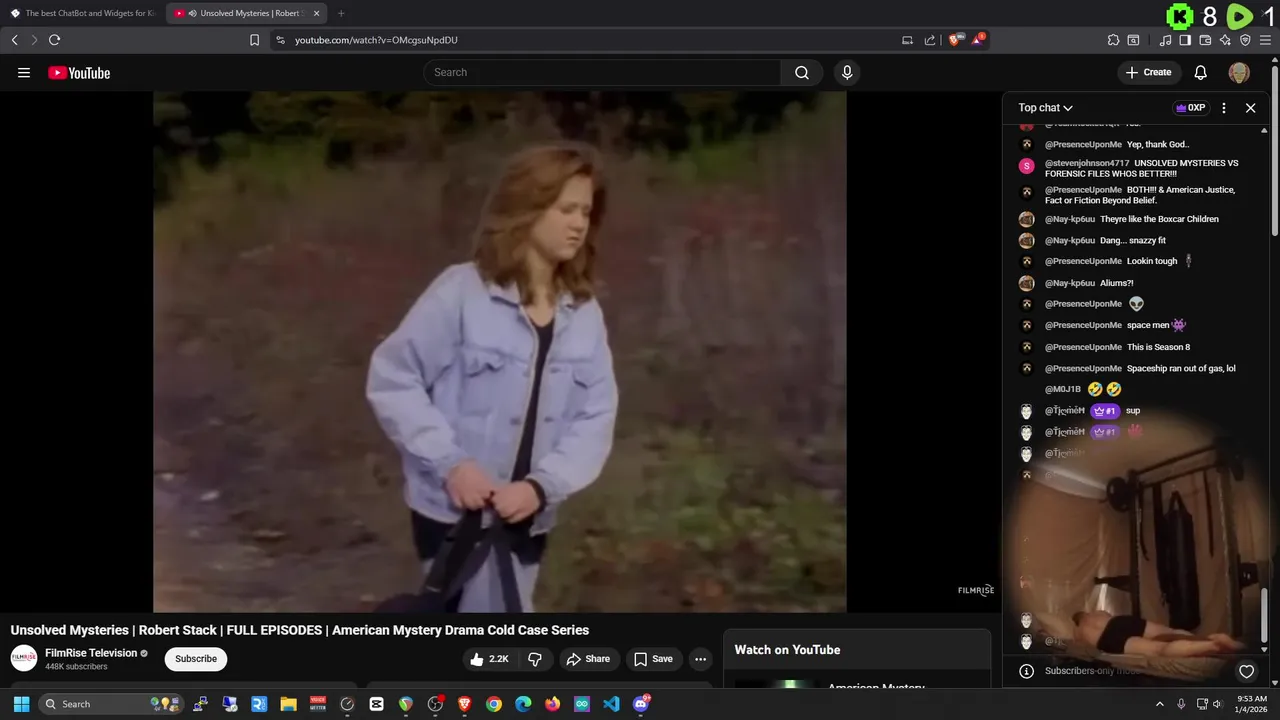Open the YouTube hamburger guide menu

(x=24, y=73)
